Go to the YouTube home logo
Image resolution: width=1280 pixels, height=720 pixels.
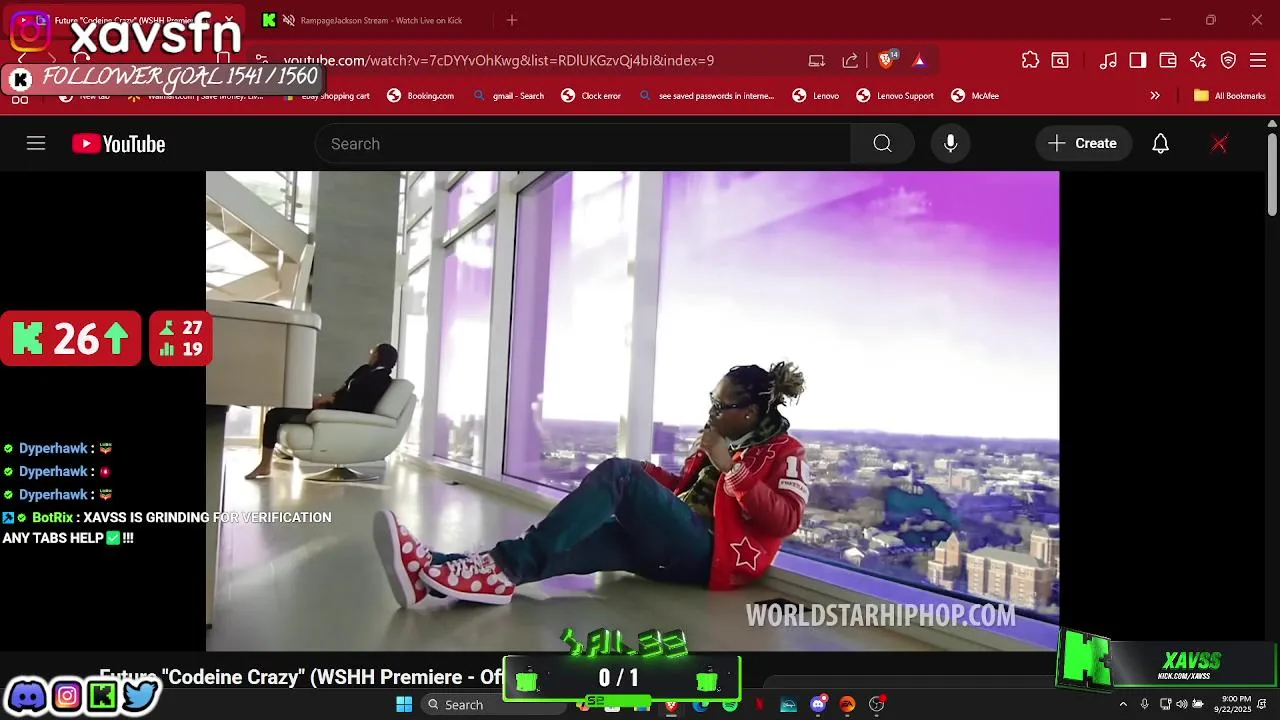pos(118,144)
